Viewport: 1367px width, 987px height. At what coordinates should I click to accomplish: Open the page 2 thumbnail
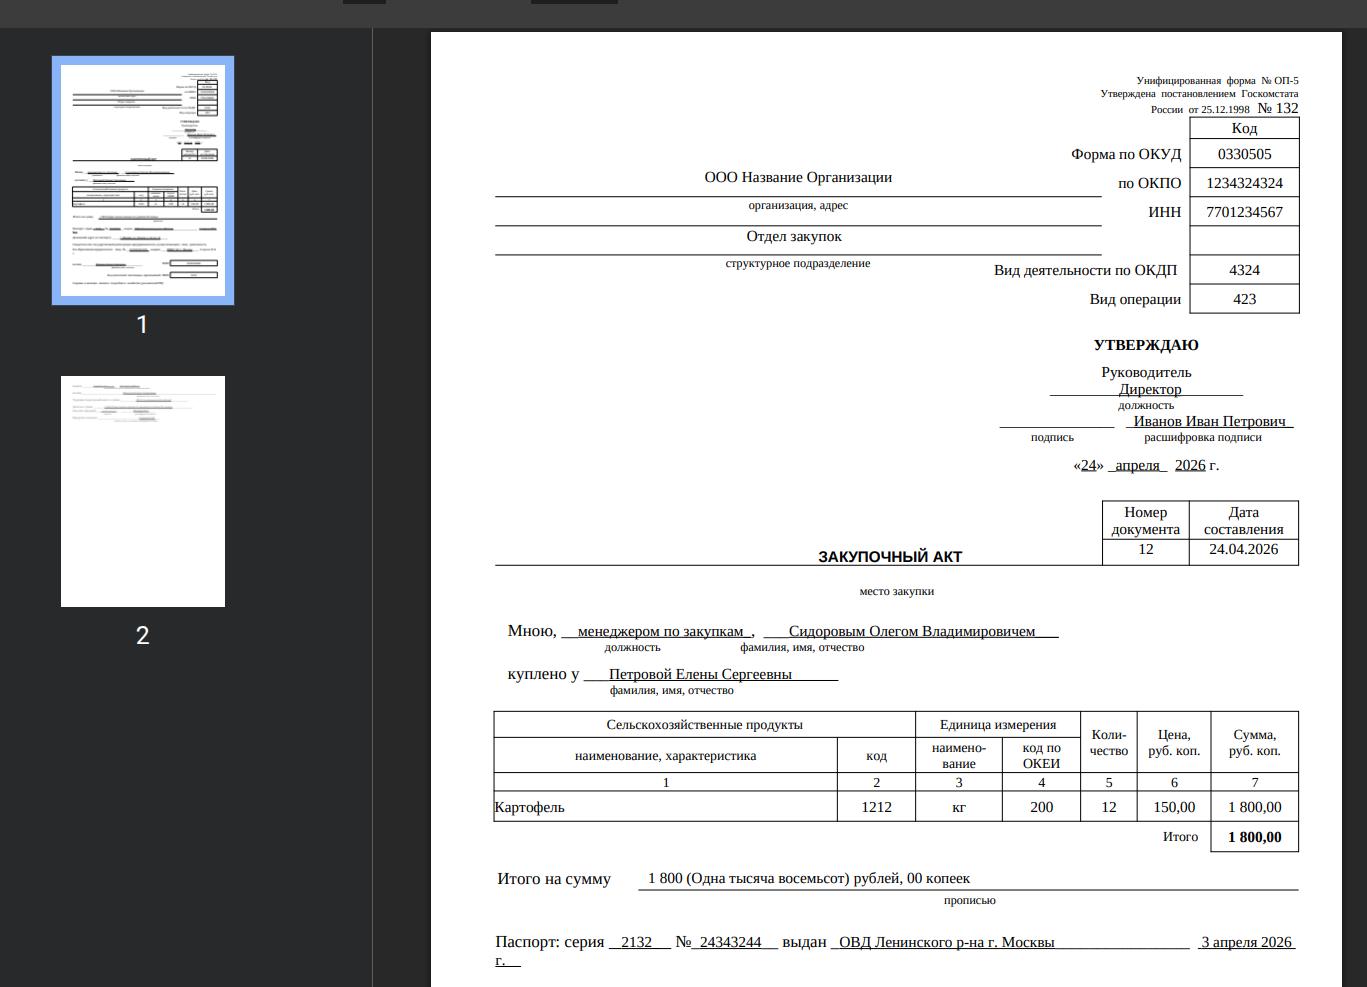[x=143, y=491]
